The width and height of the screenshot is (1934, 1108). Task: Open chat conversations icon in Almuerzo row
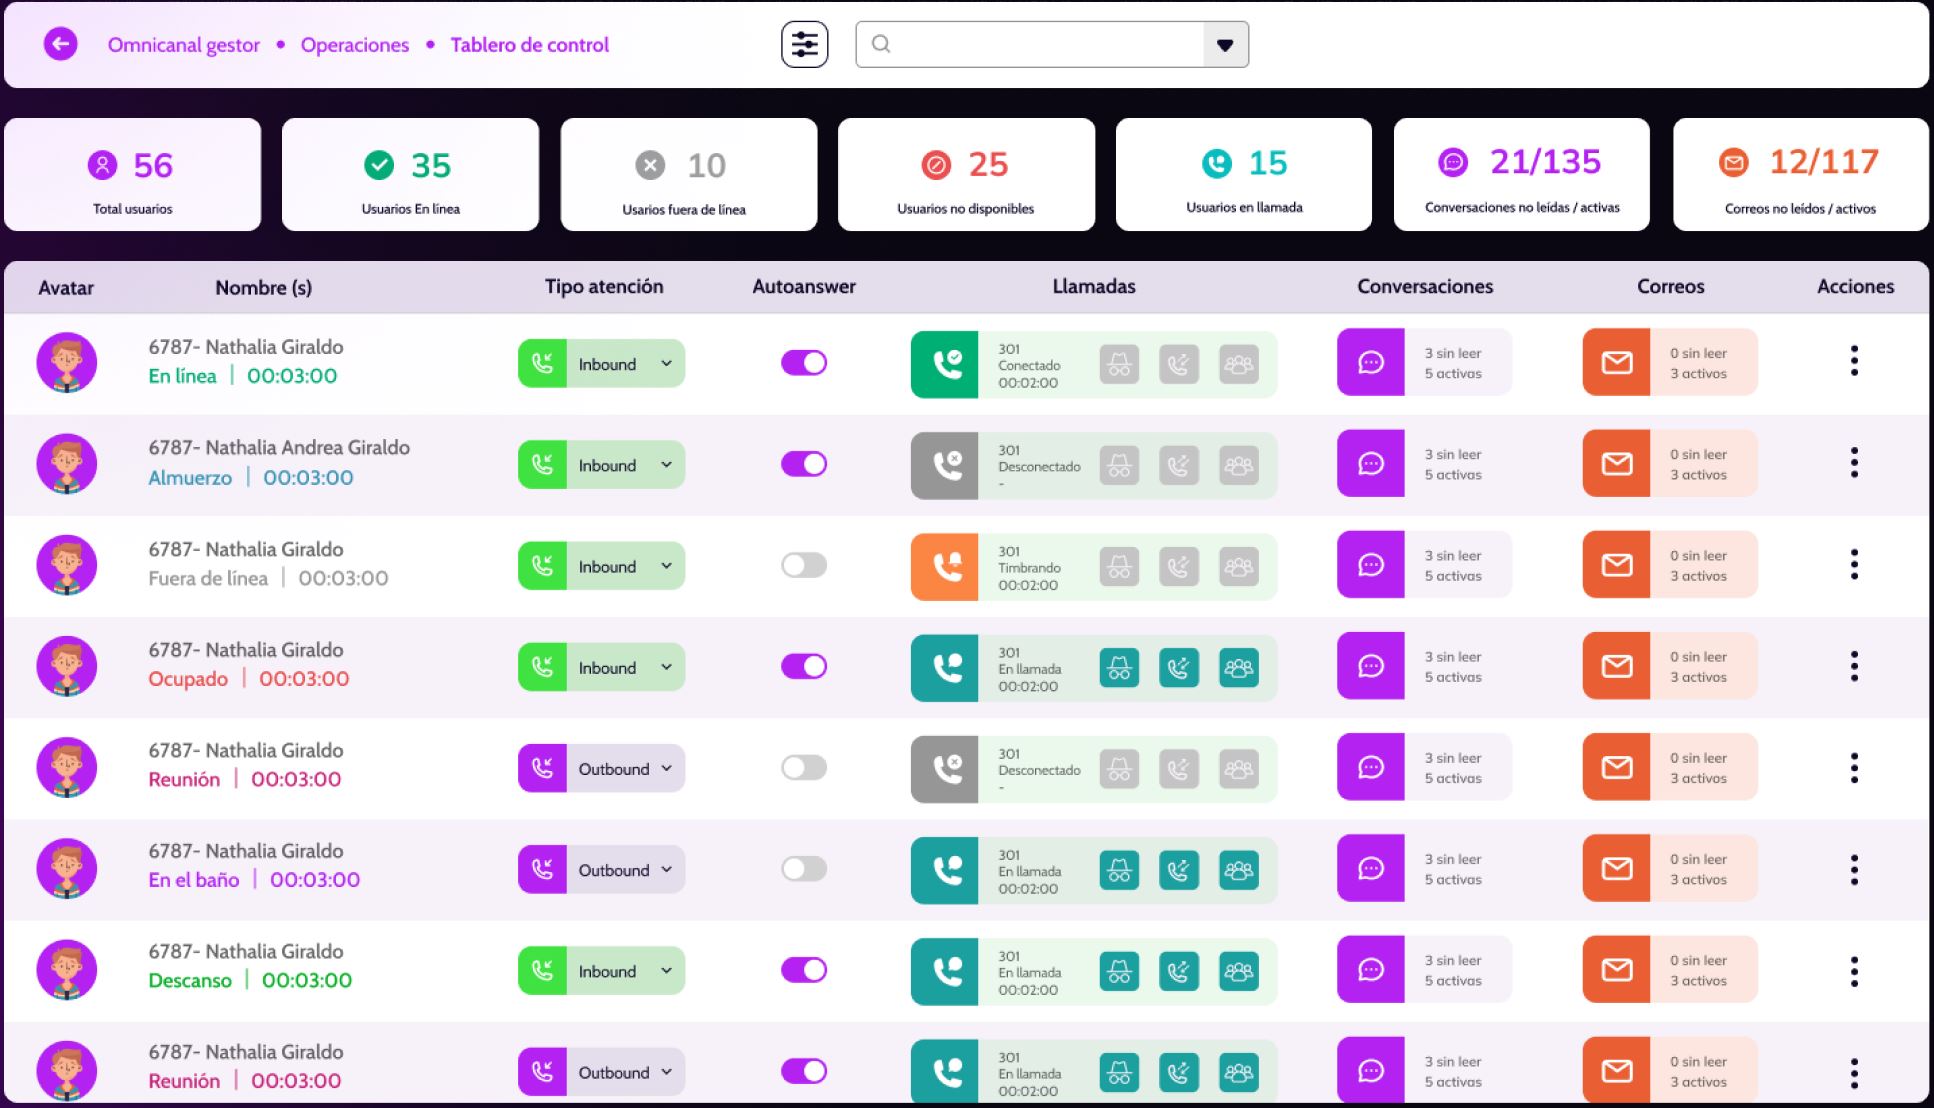(x=1371, y=464)
